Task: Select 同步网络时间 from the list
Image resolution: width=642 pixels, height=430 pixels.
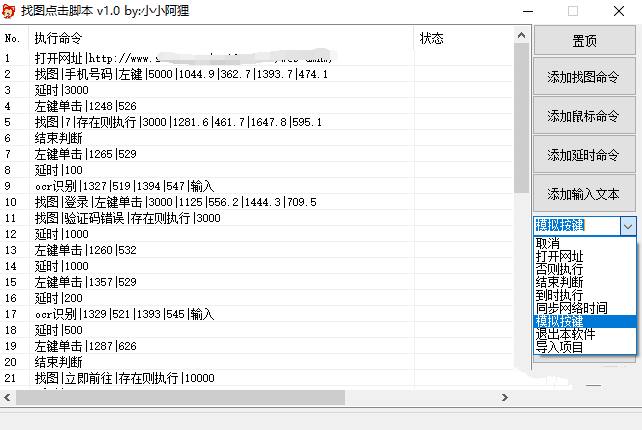Action: [x=570, y=309]
